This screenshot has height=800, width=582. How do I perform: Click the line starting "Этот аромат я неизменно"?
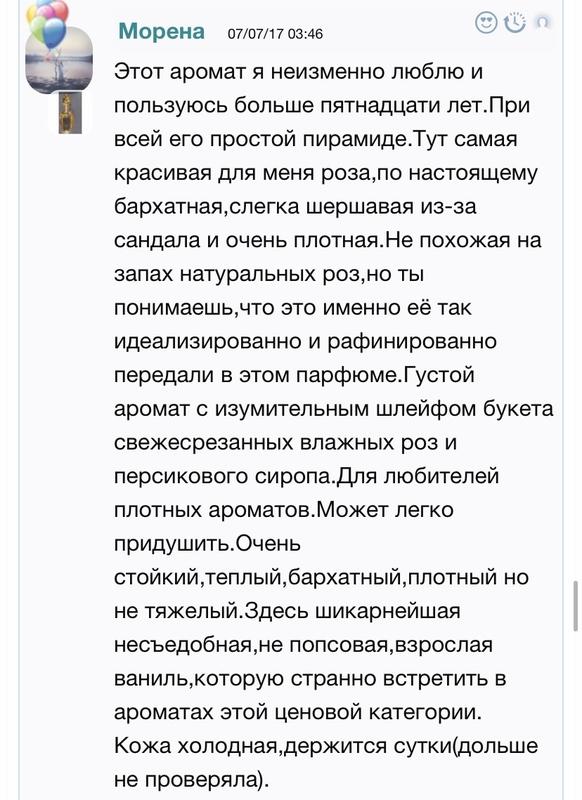pos(298,71)
